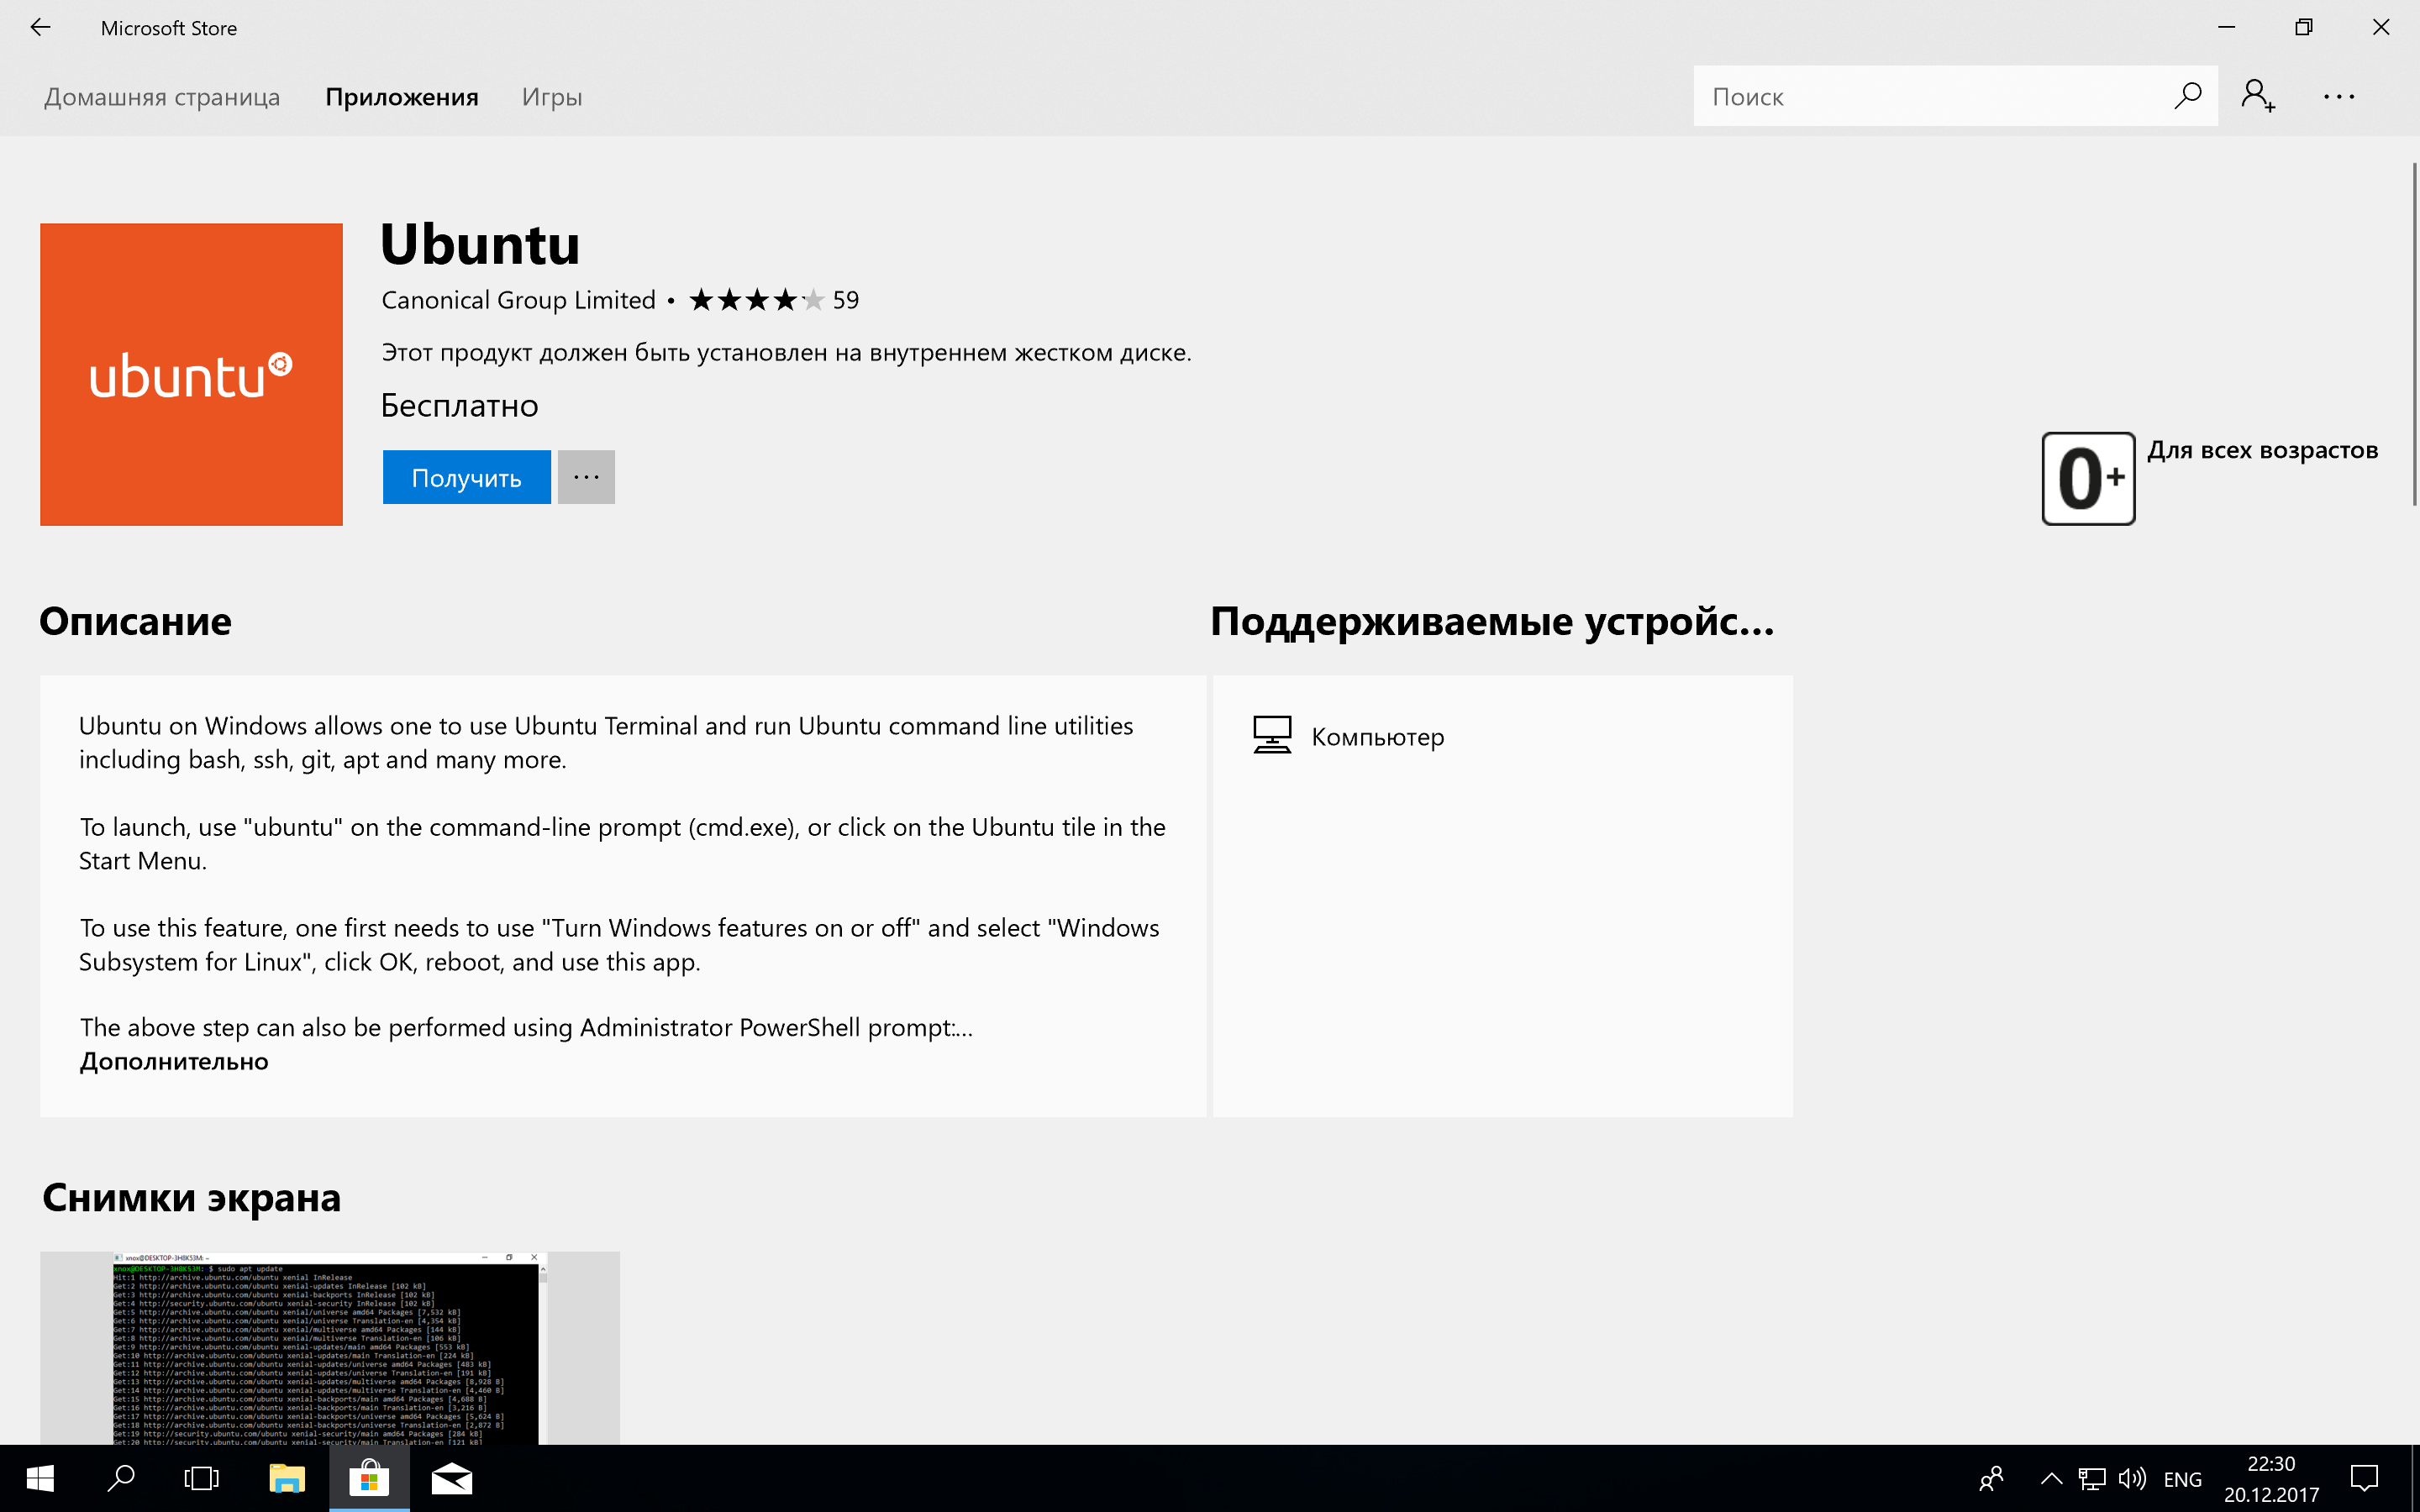This screenshot has width=2420, height=1512.
Task: Open the Store more options menu
Action: point(2339,96)
